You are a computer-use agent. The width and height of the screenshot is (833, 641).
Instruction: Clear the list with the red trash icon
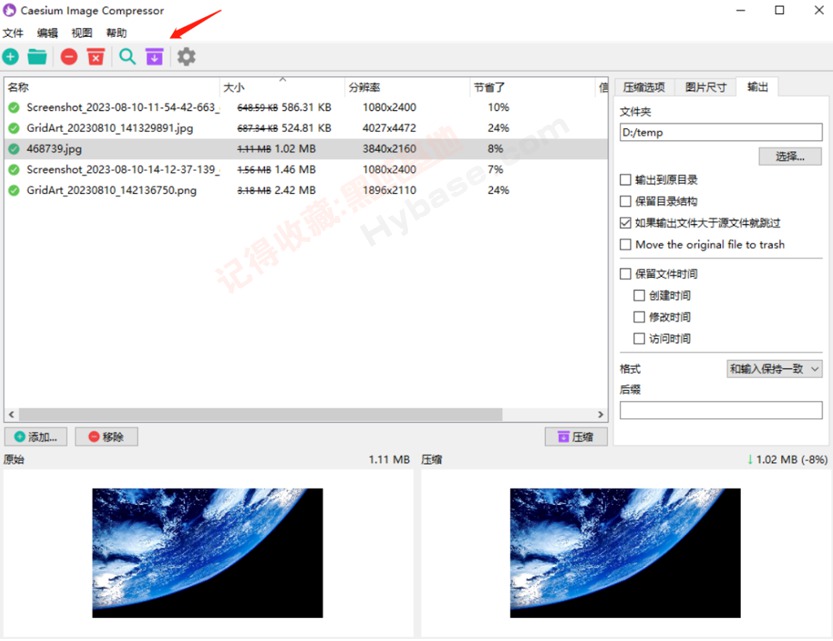point(96,56)
